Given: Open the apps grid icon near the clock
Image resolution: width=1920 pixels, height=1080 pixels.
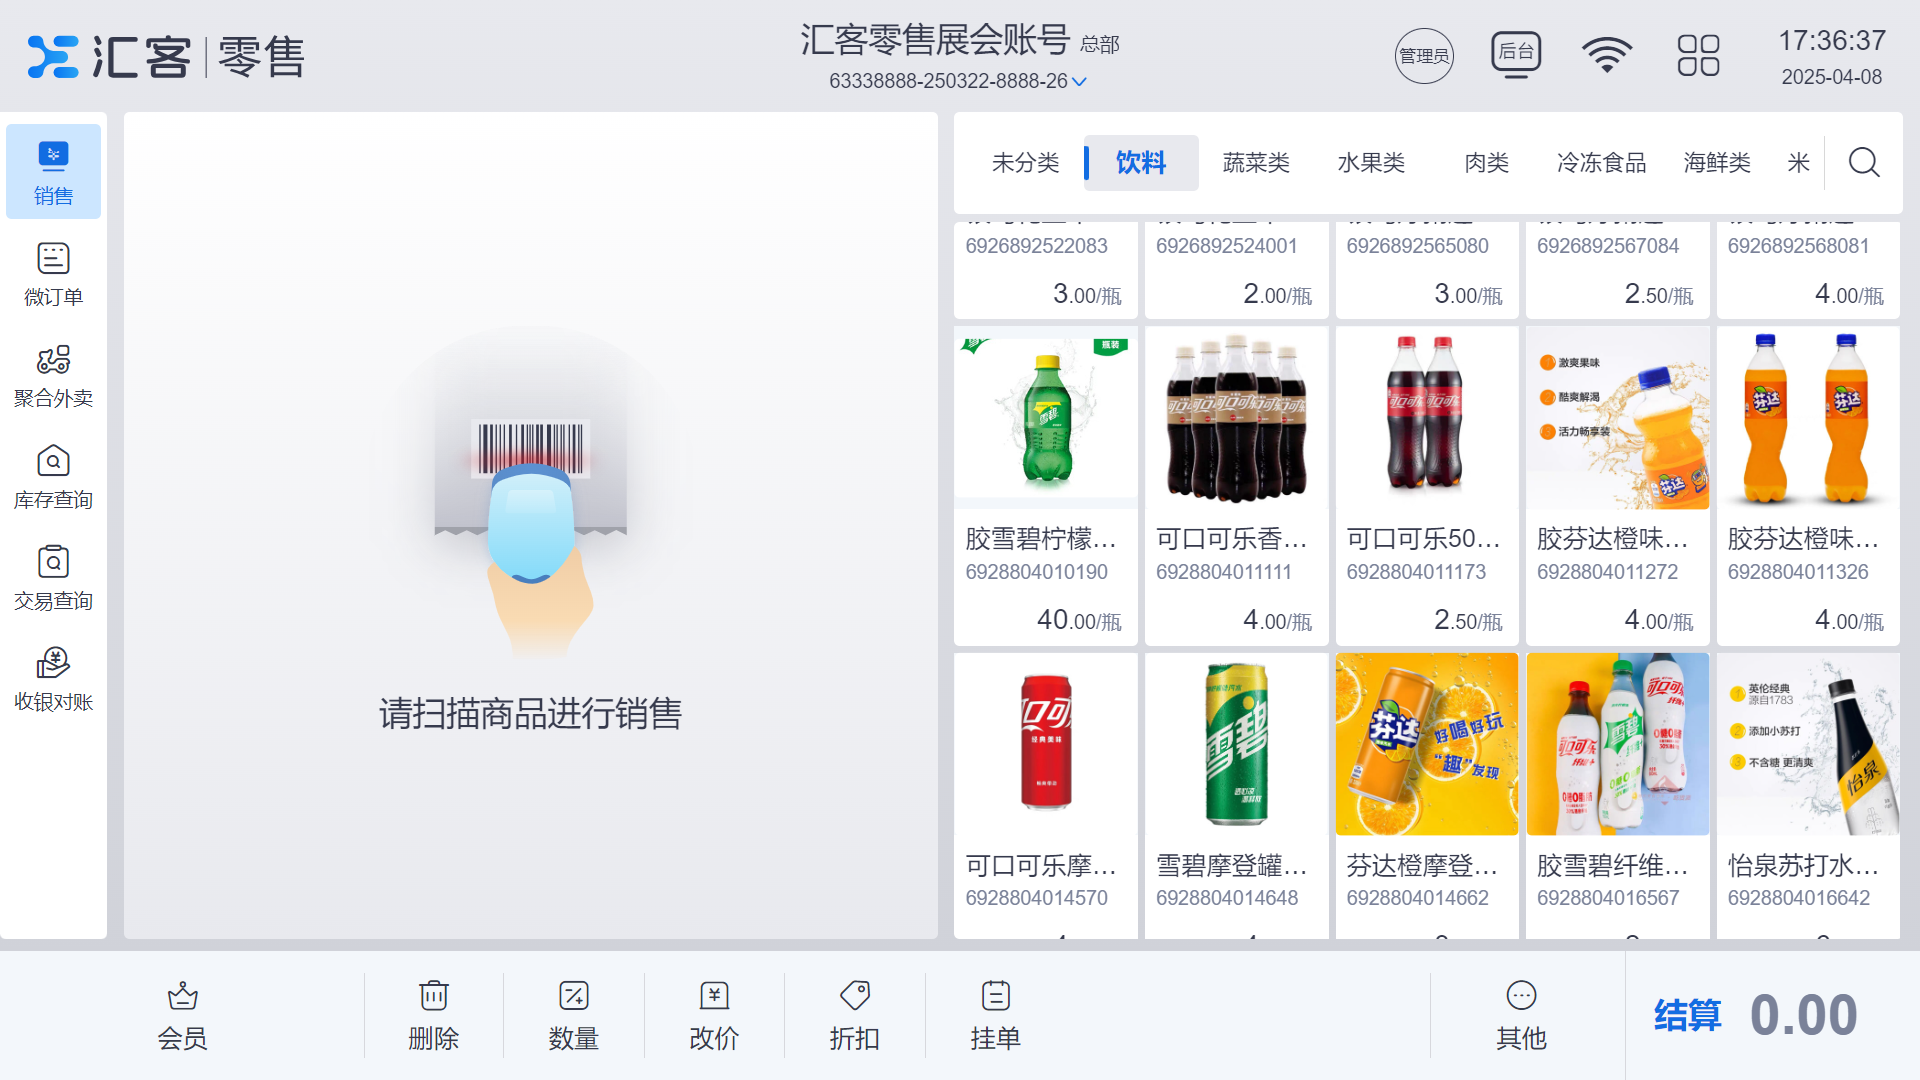Looking at the screenshot, I should point(1697,57).
